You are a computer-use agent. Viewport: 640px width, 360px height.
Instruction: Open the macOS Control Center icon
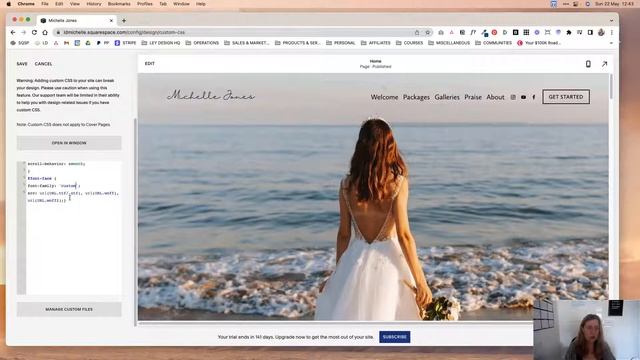click(576, 4)
